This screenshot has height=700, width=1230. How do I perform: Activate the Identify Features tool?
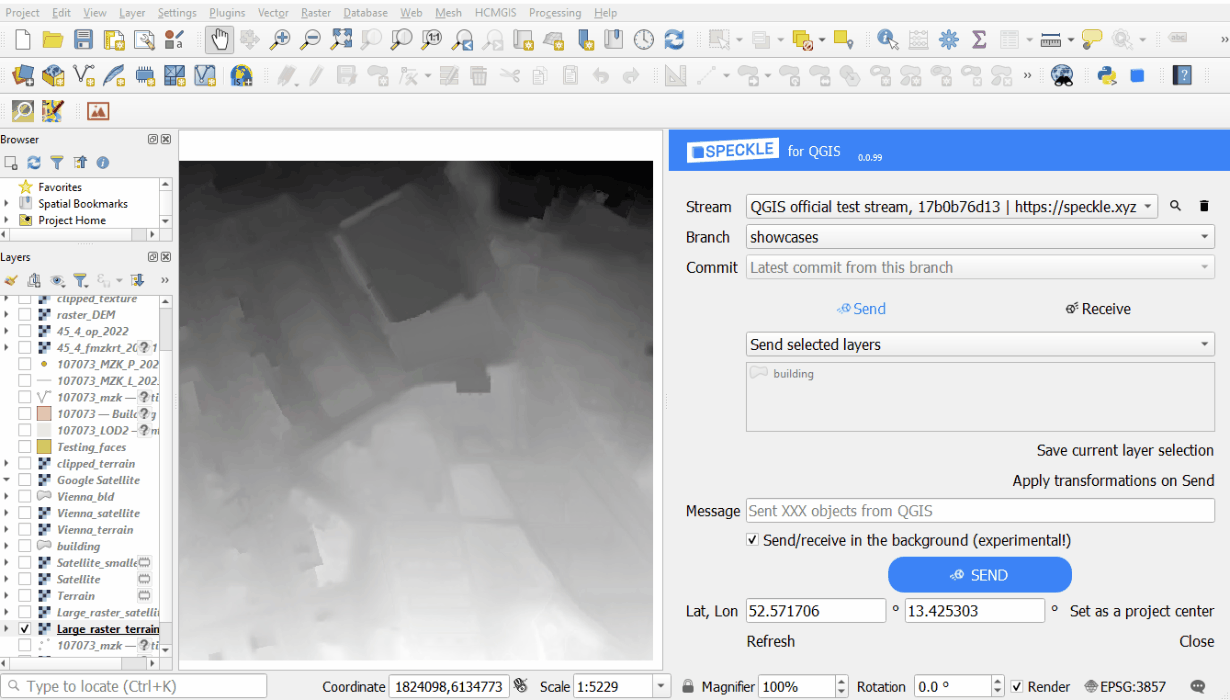(887, 39)
